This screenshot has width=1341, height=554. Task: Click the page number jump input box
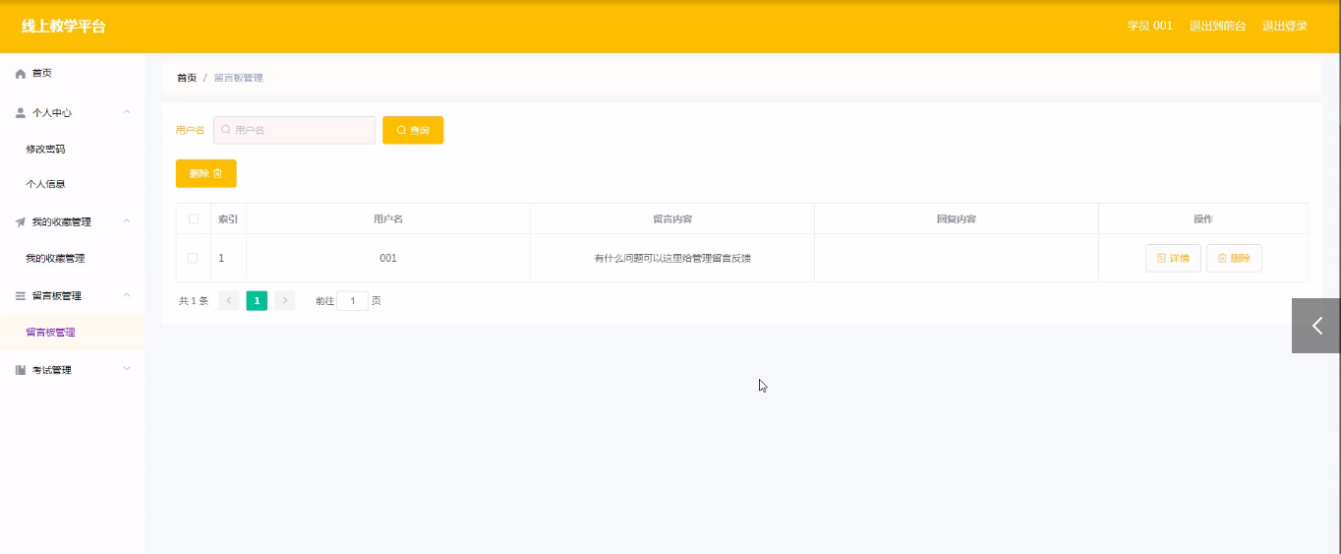coord(352,301)
